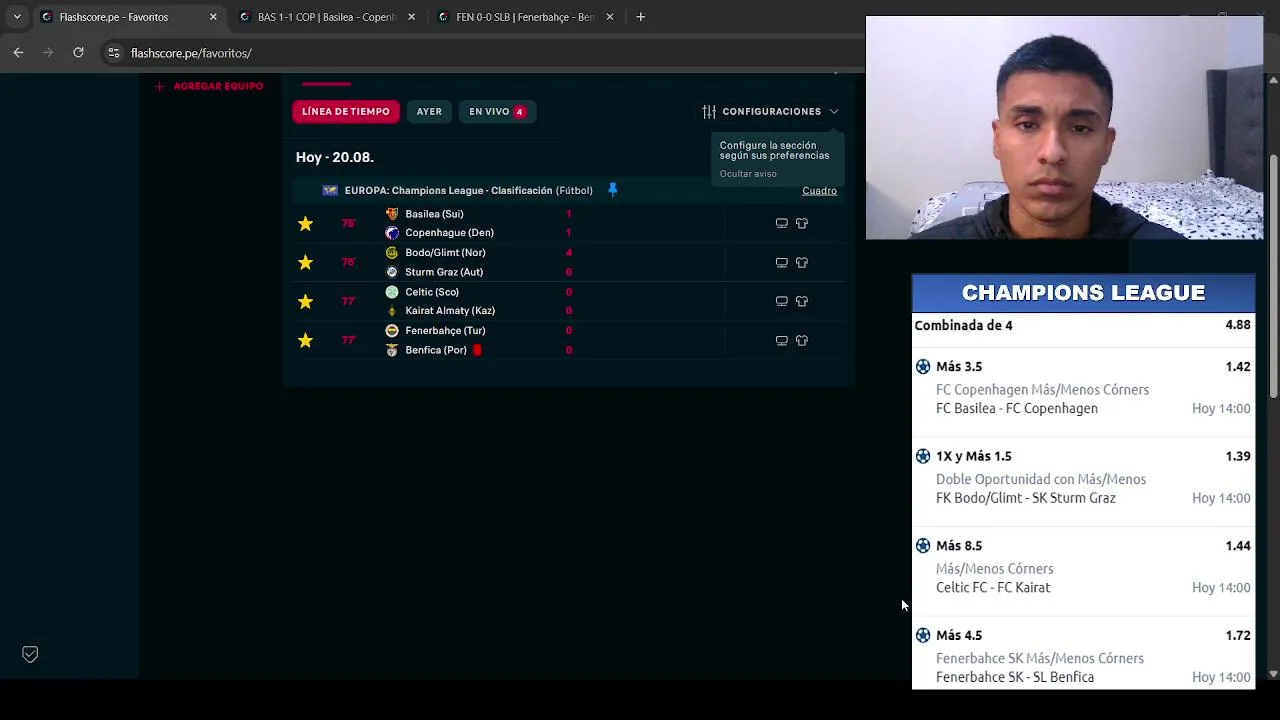This screenshot has height=720, width=1280.
Task: Open the browser tab search dropdown arrow
Action: (x=17, y=17)
